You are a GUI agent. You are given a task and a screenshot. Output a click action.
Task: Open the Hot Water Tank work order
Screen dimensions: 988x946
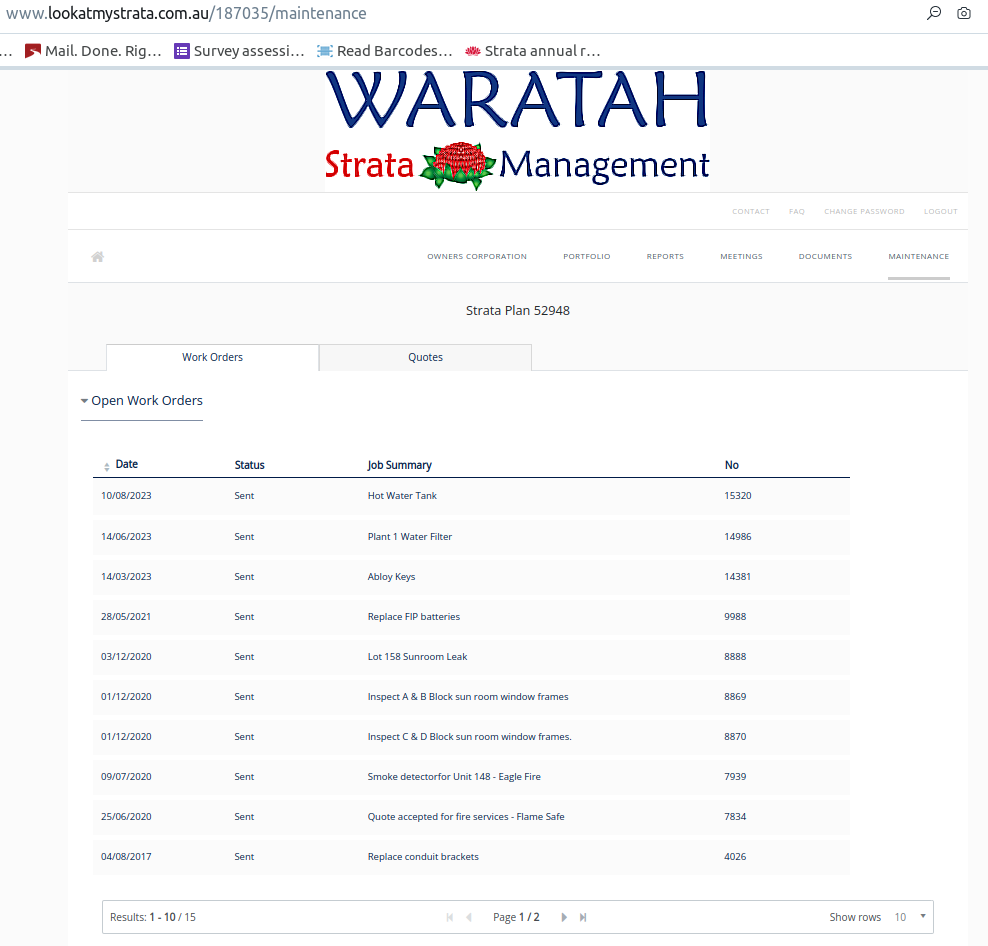point(402,496)
